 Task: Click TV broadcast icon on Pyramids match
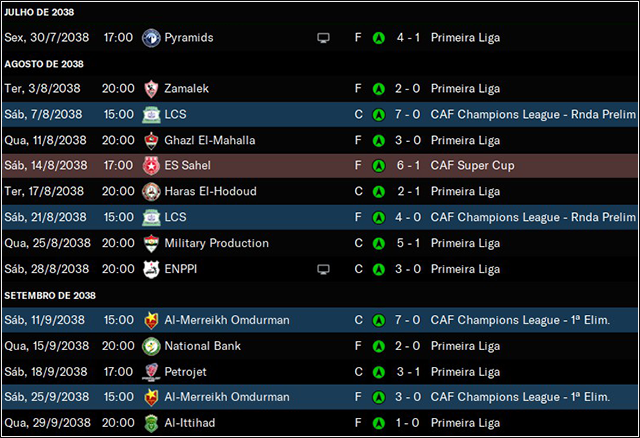(x=323, y=38)
